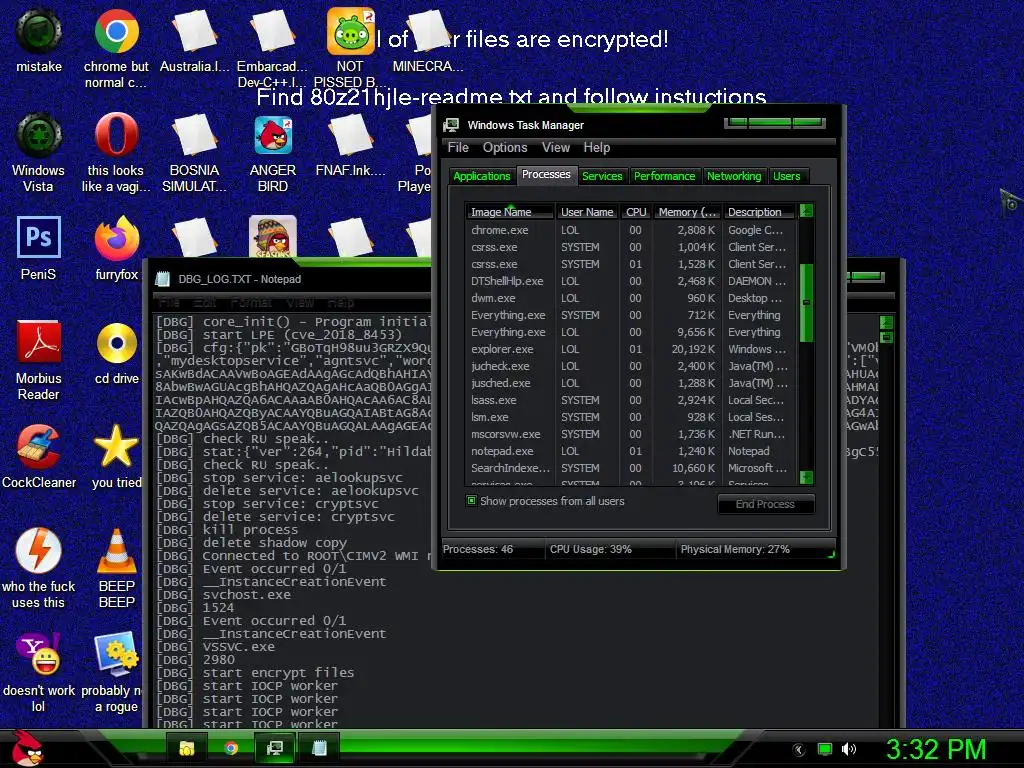Open the Yahoo messenger 'doesn't work lol' icon
Viewport: 1024px width, 768px height.
[39, 673]
